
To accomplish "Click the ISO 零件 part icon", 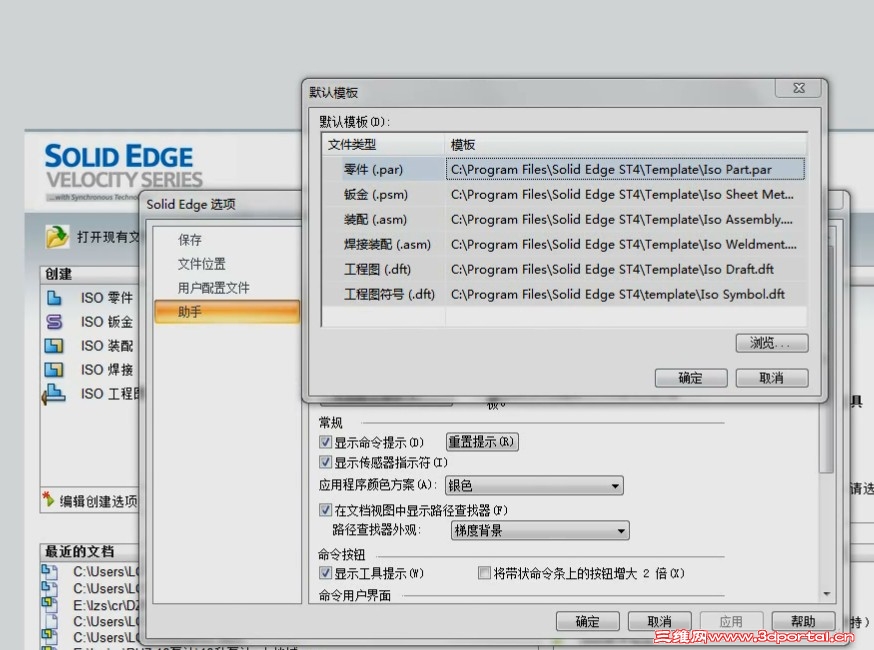I will coord(54,298).
